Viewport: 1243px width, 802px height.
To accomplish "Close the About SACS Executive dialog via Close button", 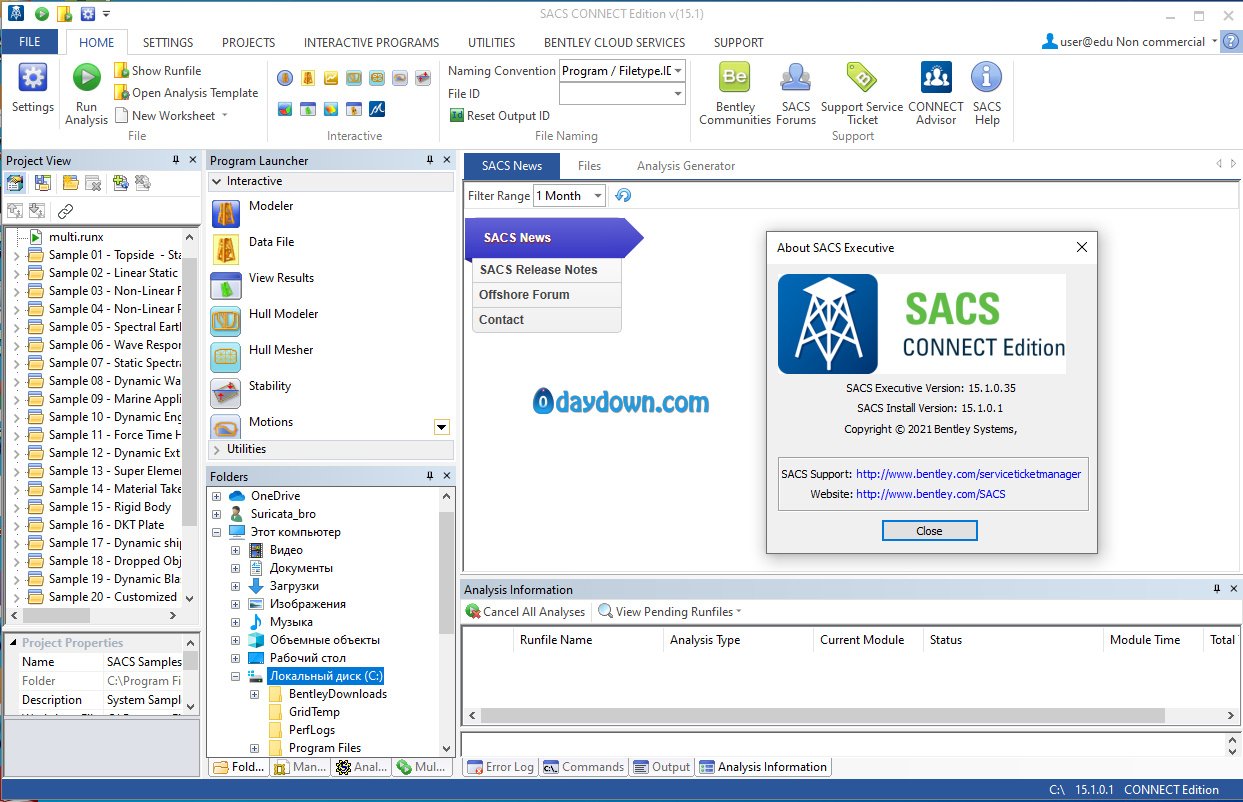I will click(x=929, y=531).
